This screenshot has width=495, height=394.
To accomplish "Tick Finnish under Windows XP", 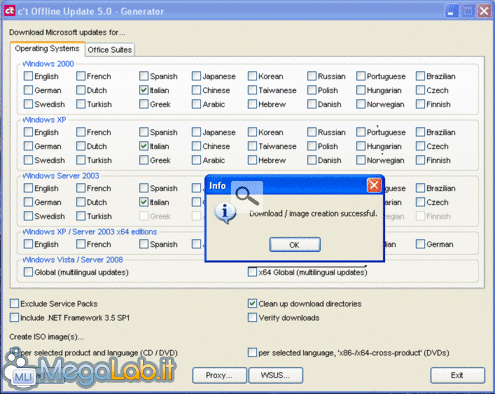I will click(x=420, y=160).
